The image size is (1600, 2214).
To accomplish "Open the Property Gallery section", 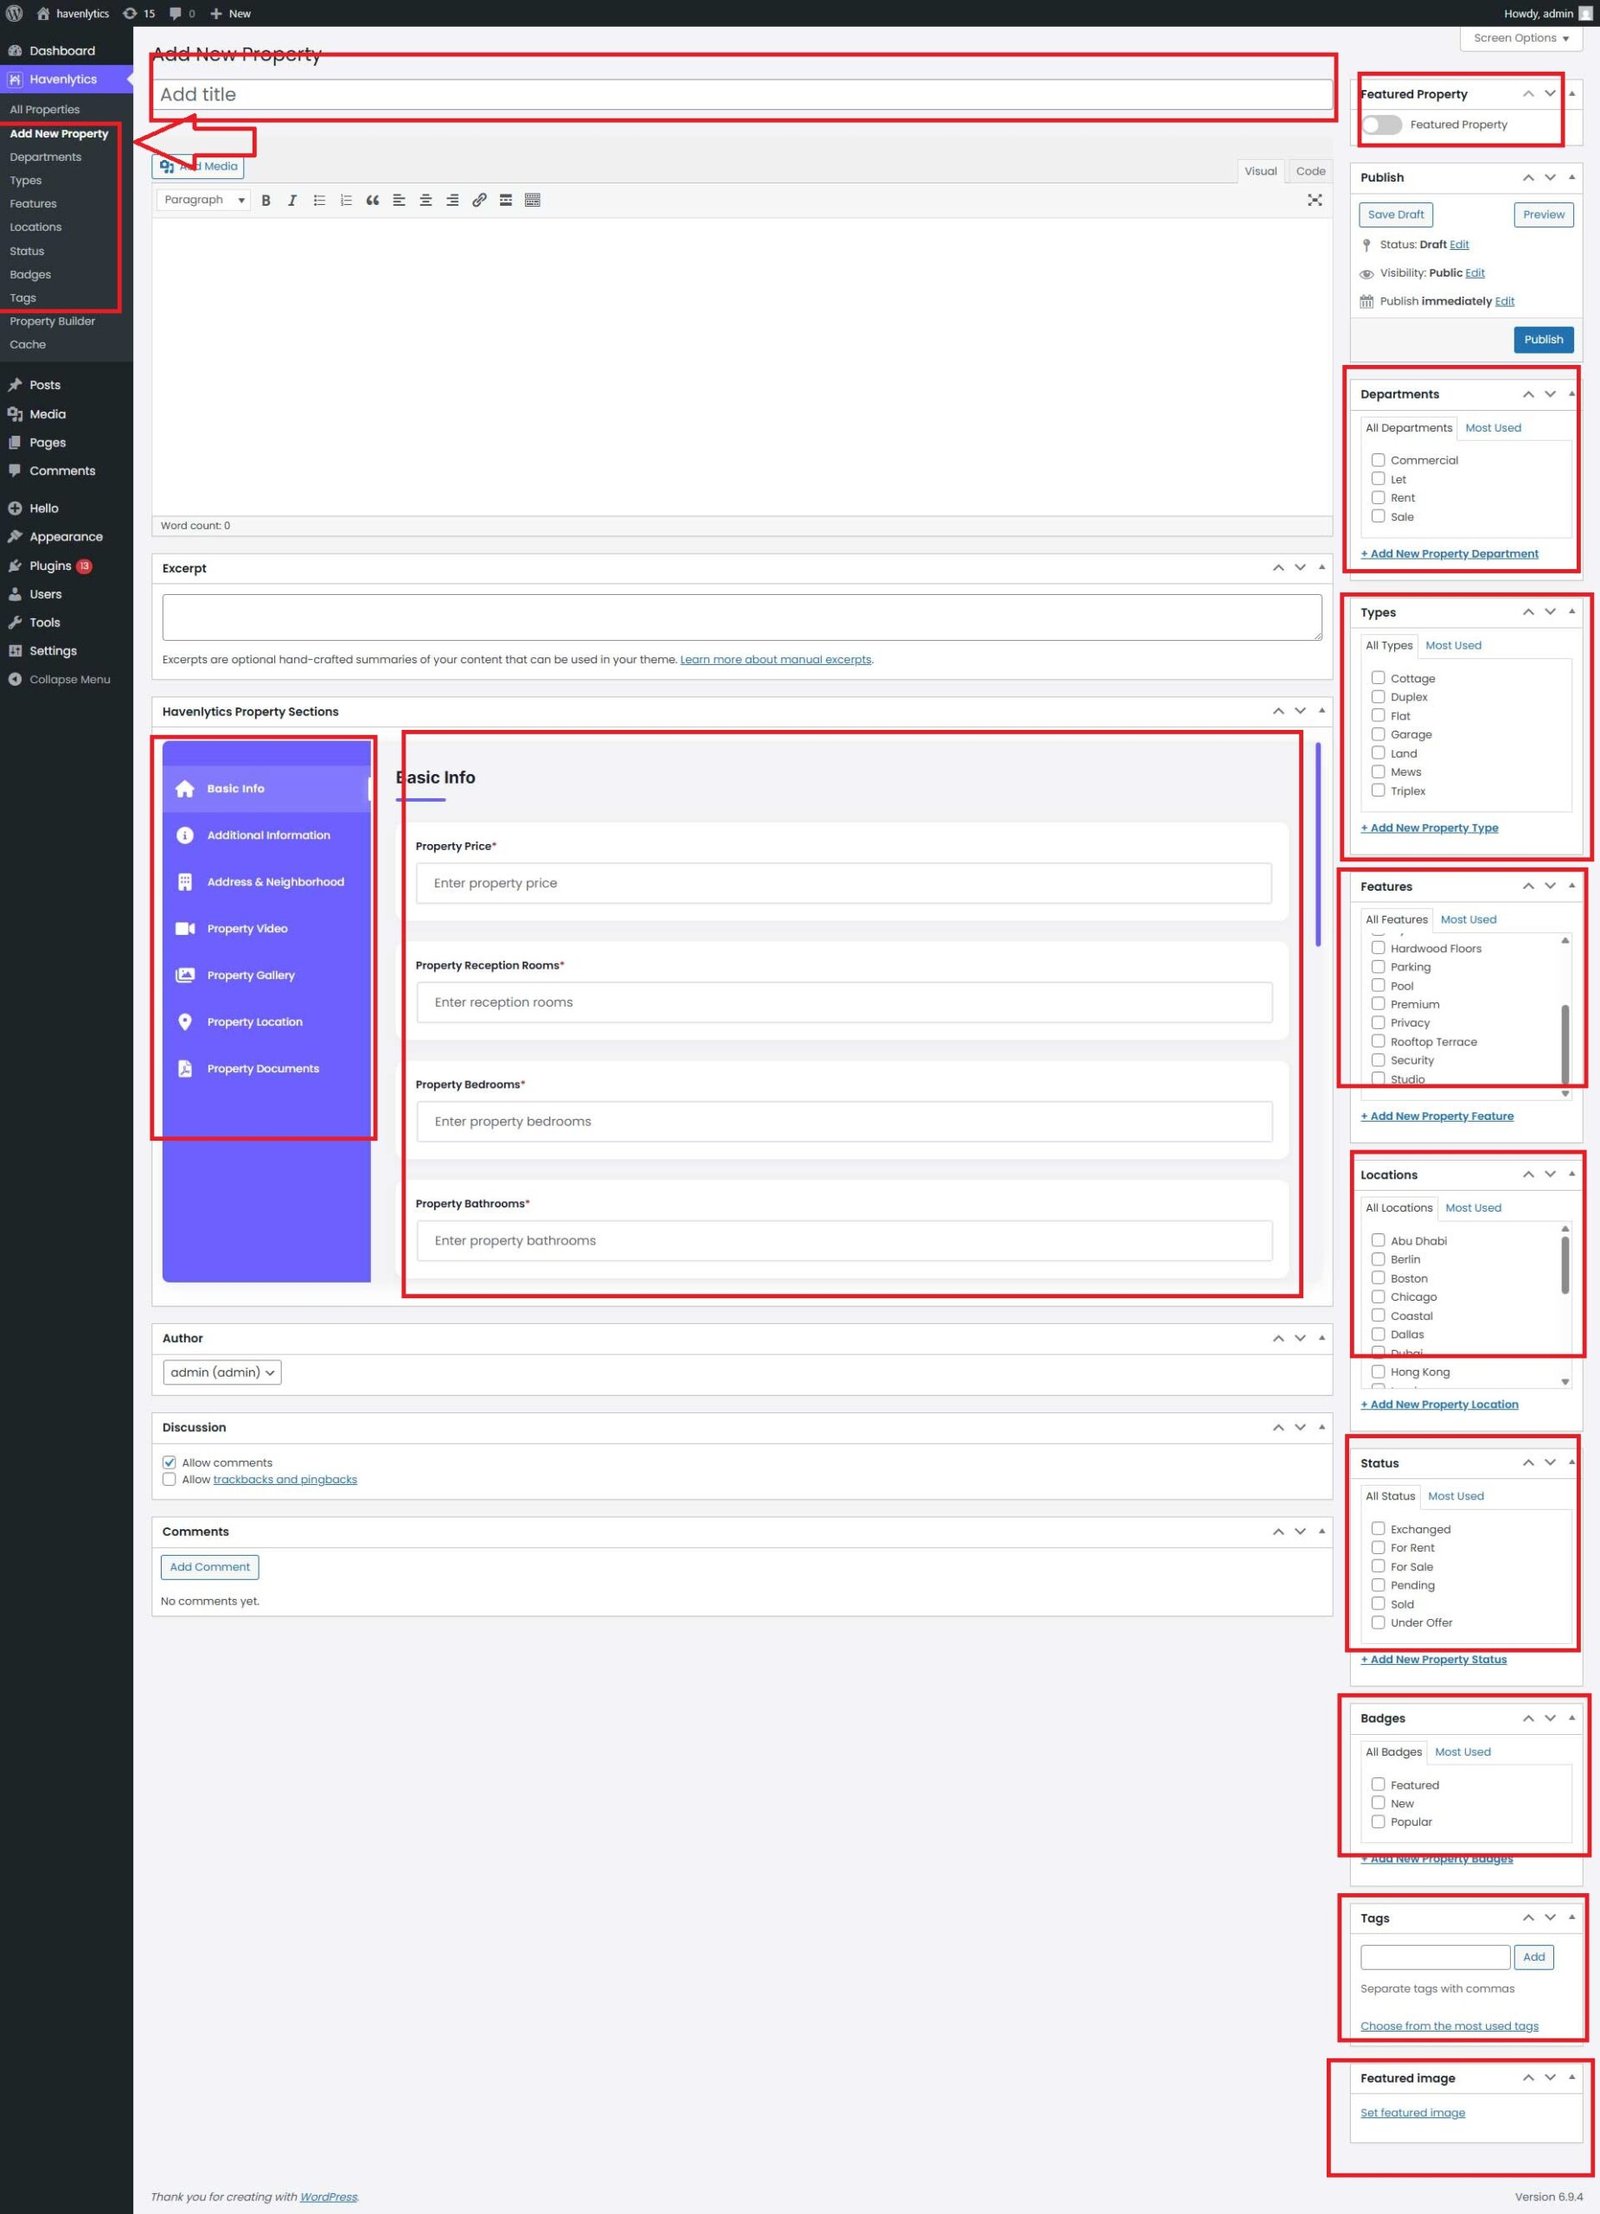I will coord(250,975).
